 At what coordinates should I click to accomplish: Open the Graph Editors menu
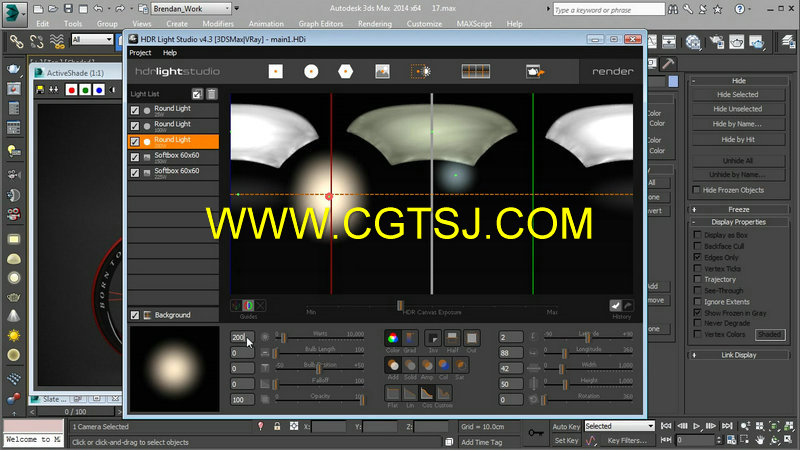[x=320, y=23]
